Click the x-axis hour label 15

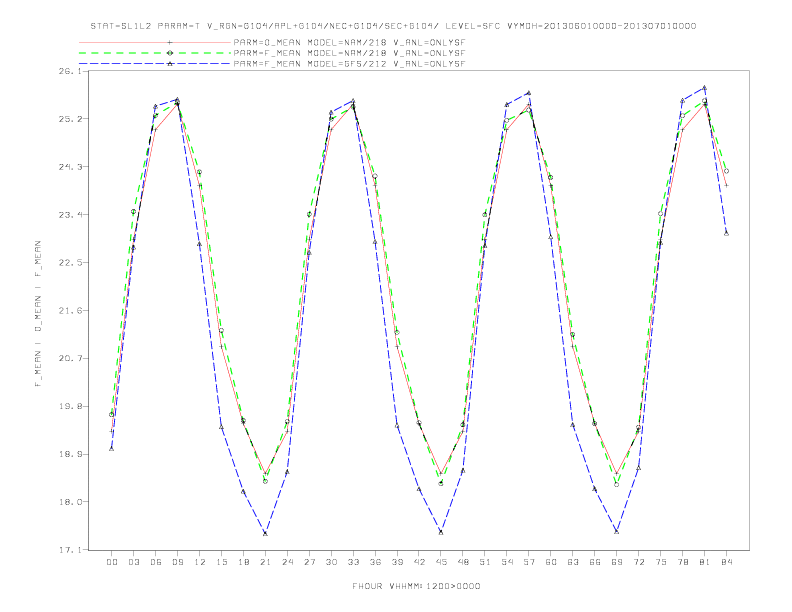point(221,562)
